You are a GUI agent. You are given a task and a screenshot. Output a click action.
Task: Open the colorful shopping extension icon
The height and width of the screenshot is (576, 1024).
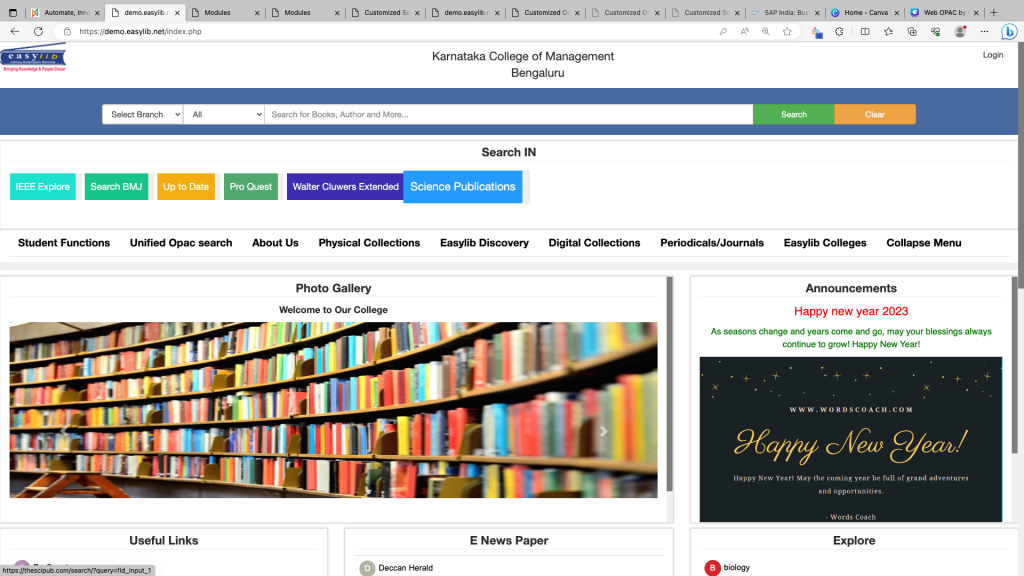click(x=816, y=31)
